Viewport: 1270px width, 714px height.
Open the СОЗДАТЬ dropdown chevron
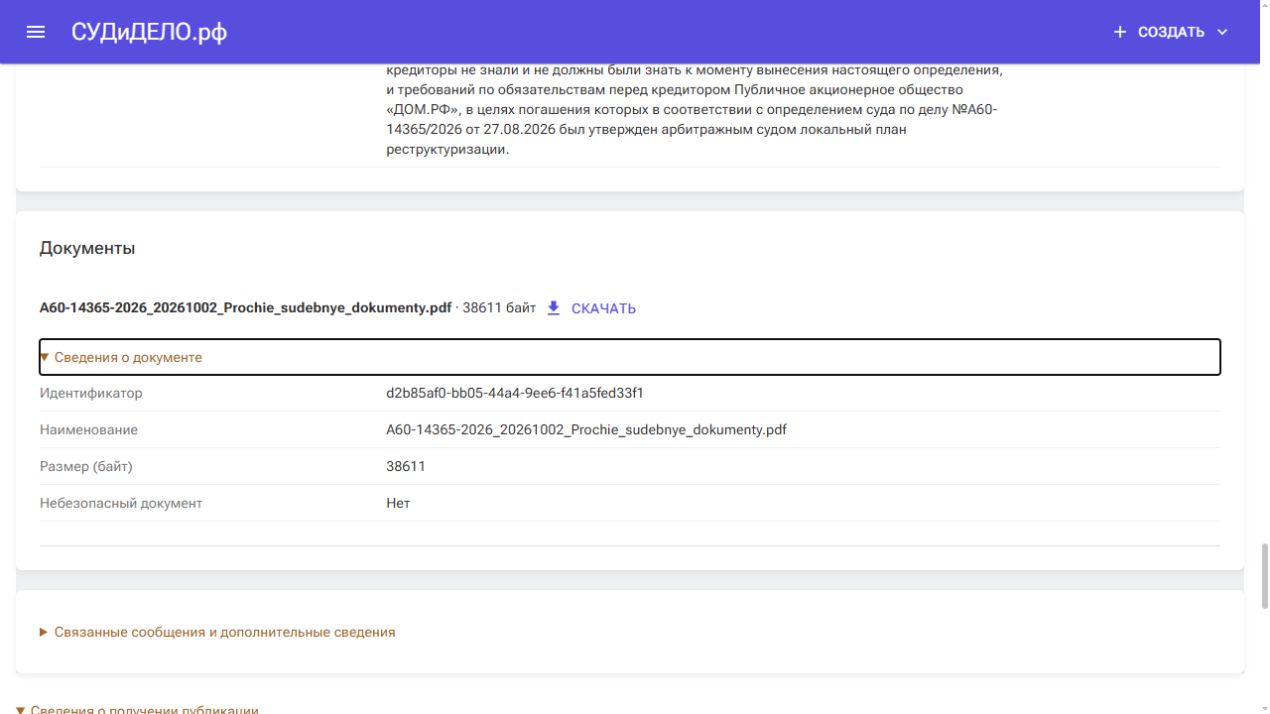(x=1221, y=32)
